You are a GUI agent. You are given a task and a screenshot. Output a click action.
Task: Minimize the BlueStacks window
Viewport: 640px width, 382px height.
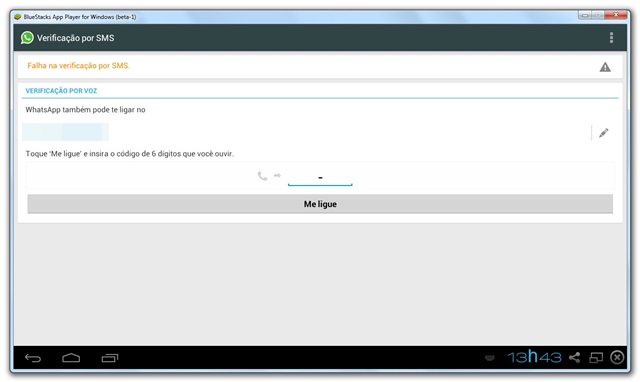pyautogui.click(x=585, y=16)
